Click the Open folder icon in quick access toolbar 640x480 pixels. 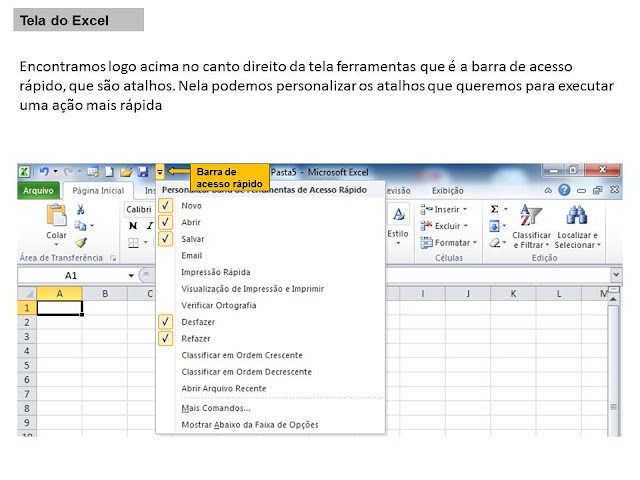click(126, 172)
